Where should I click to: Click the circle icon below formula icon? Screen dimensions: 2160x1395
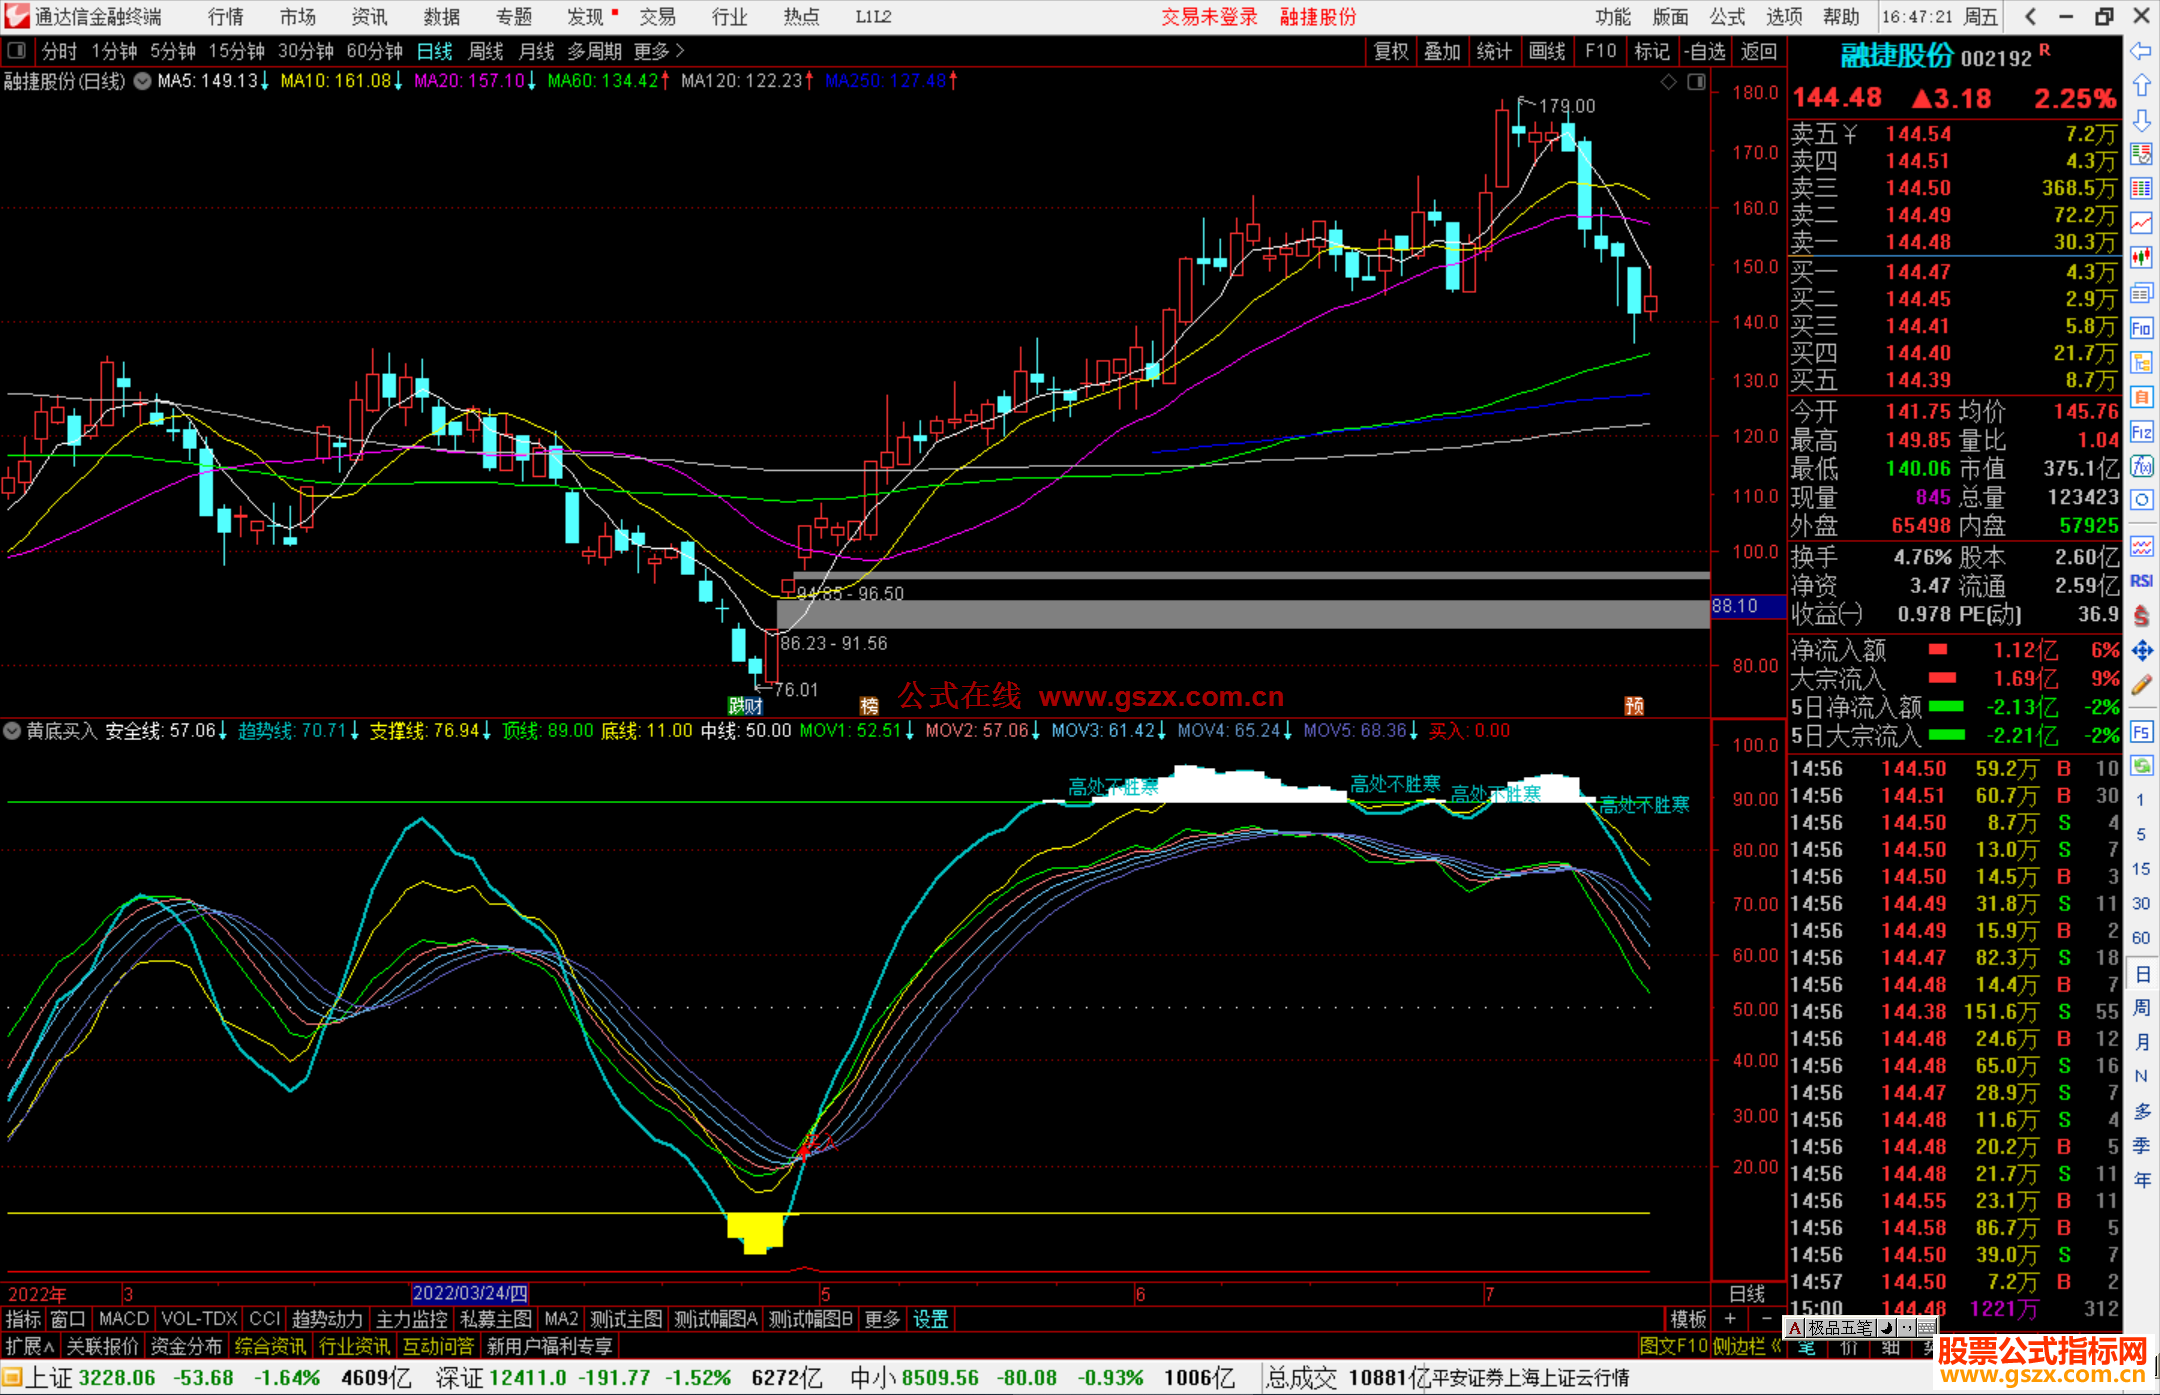click(x=2141, y=499)
